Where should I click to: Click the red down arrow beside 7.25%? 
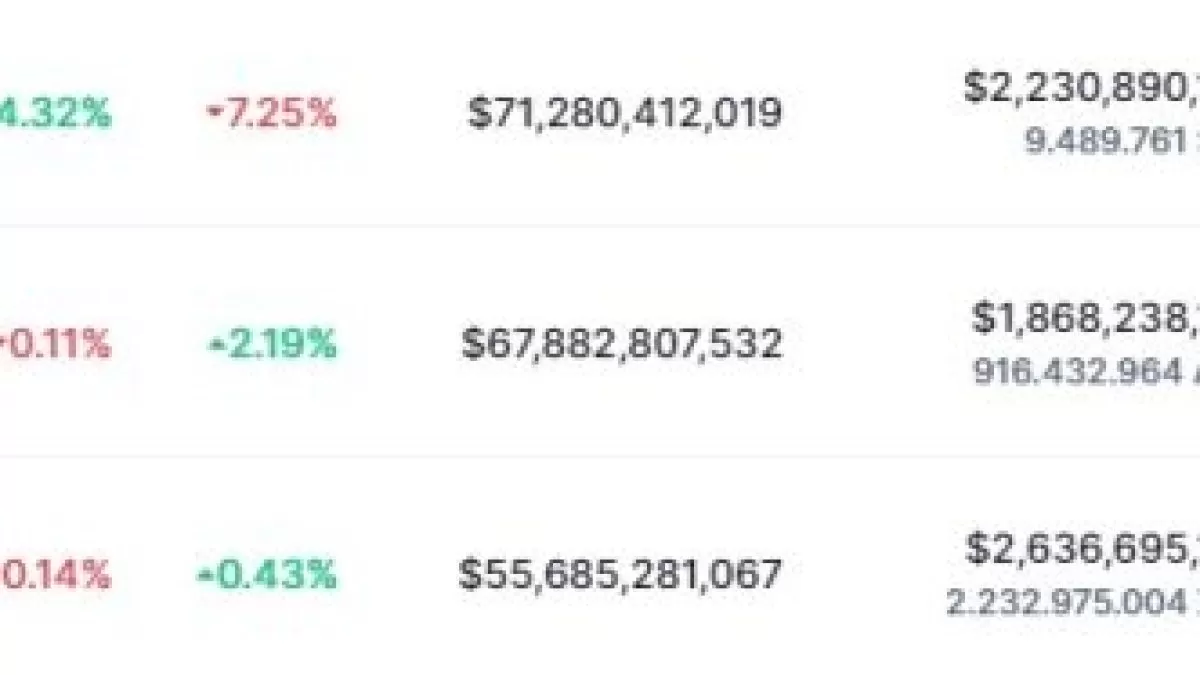[x=213, y=114]
